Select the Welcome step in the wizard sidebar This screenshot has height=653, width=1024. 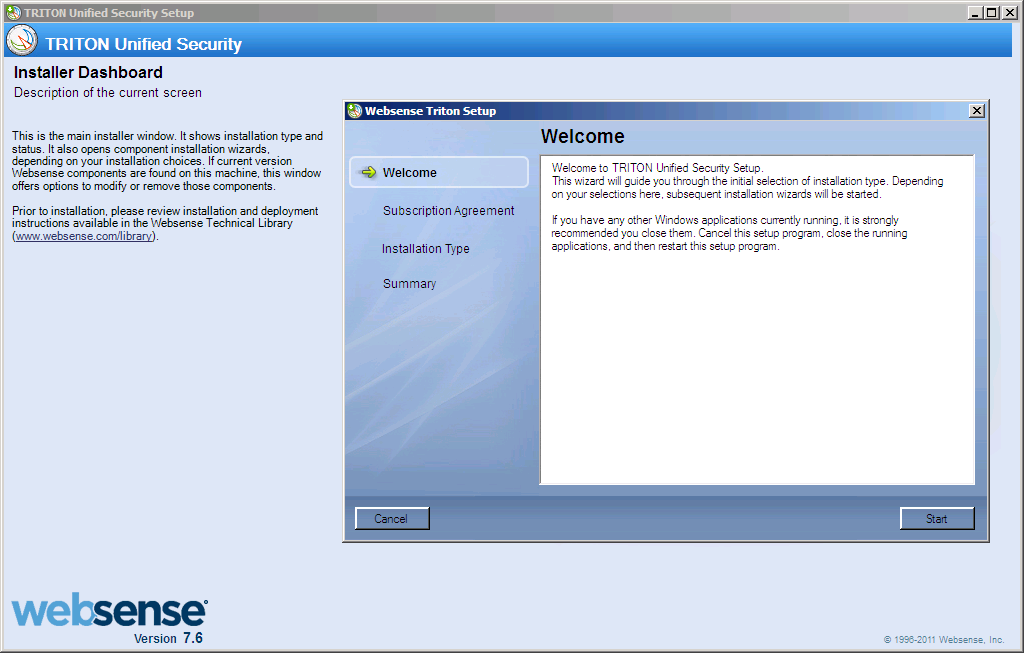pos(439,172)
